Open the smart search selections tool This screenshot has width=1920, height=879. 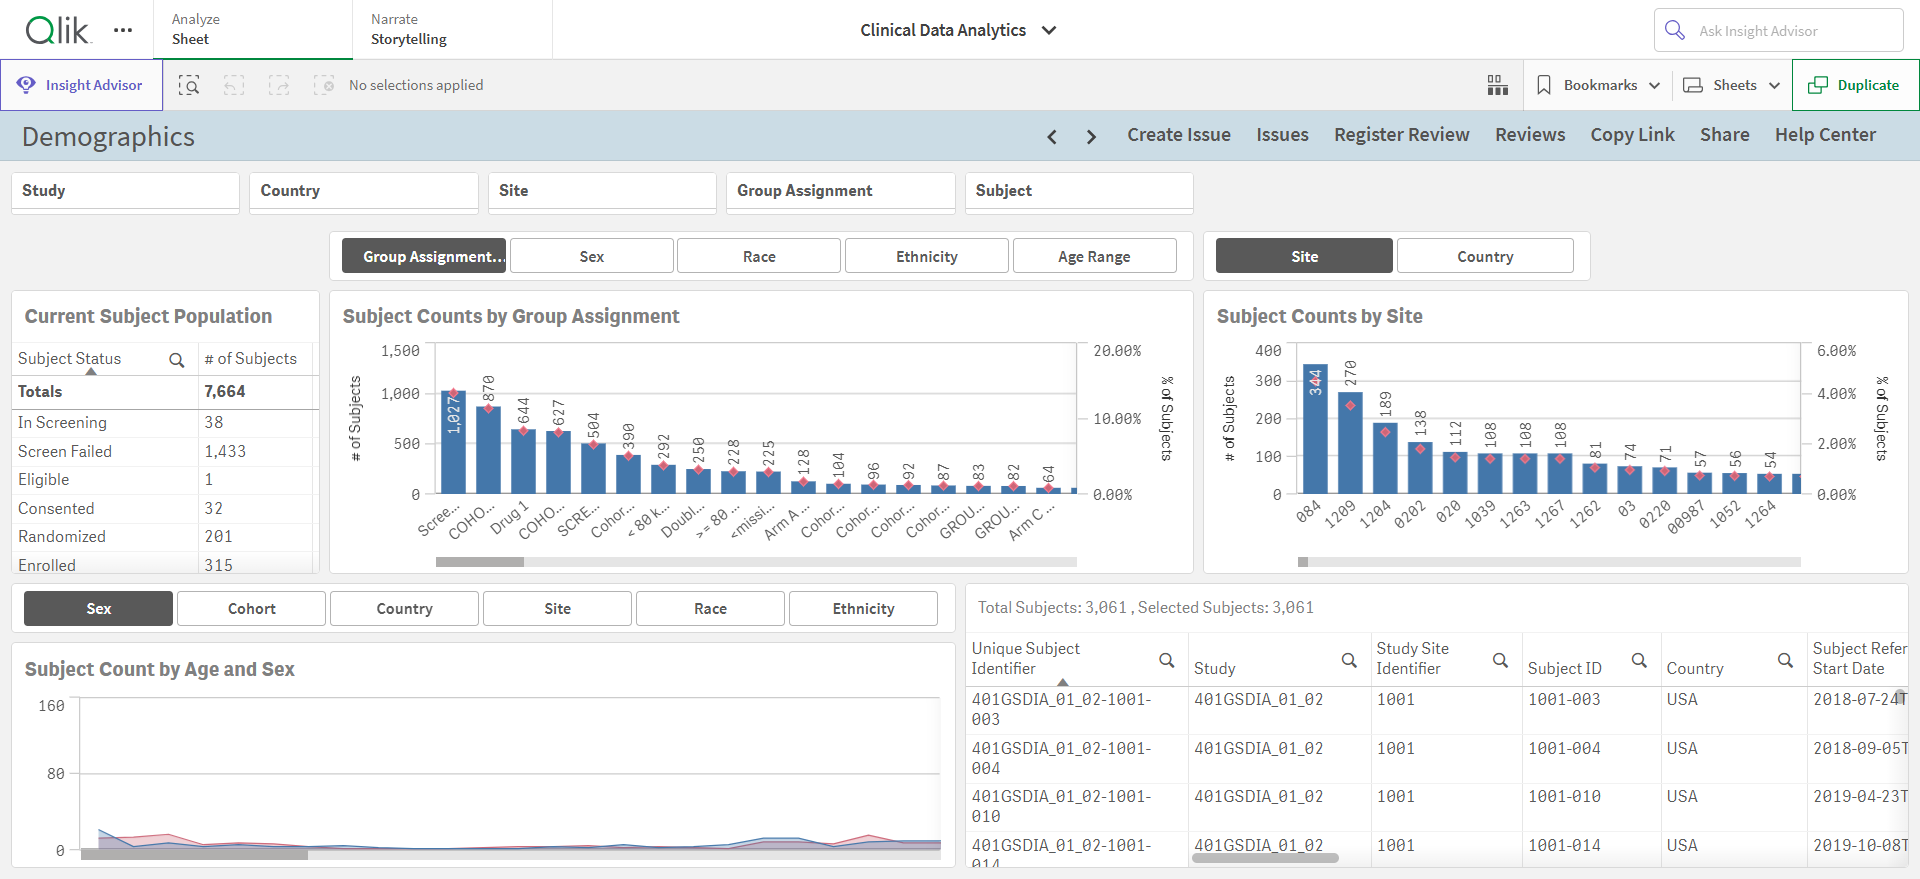coord(189,85)
